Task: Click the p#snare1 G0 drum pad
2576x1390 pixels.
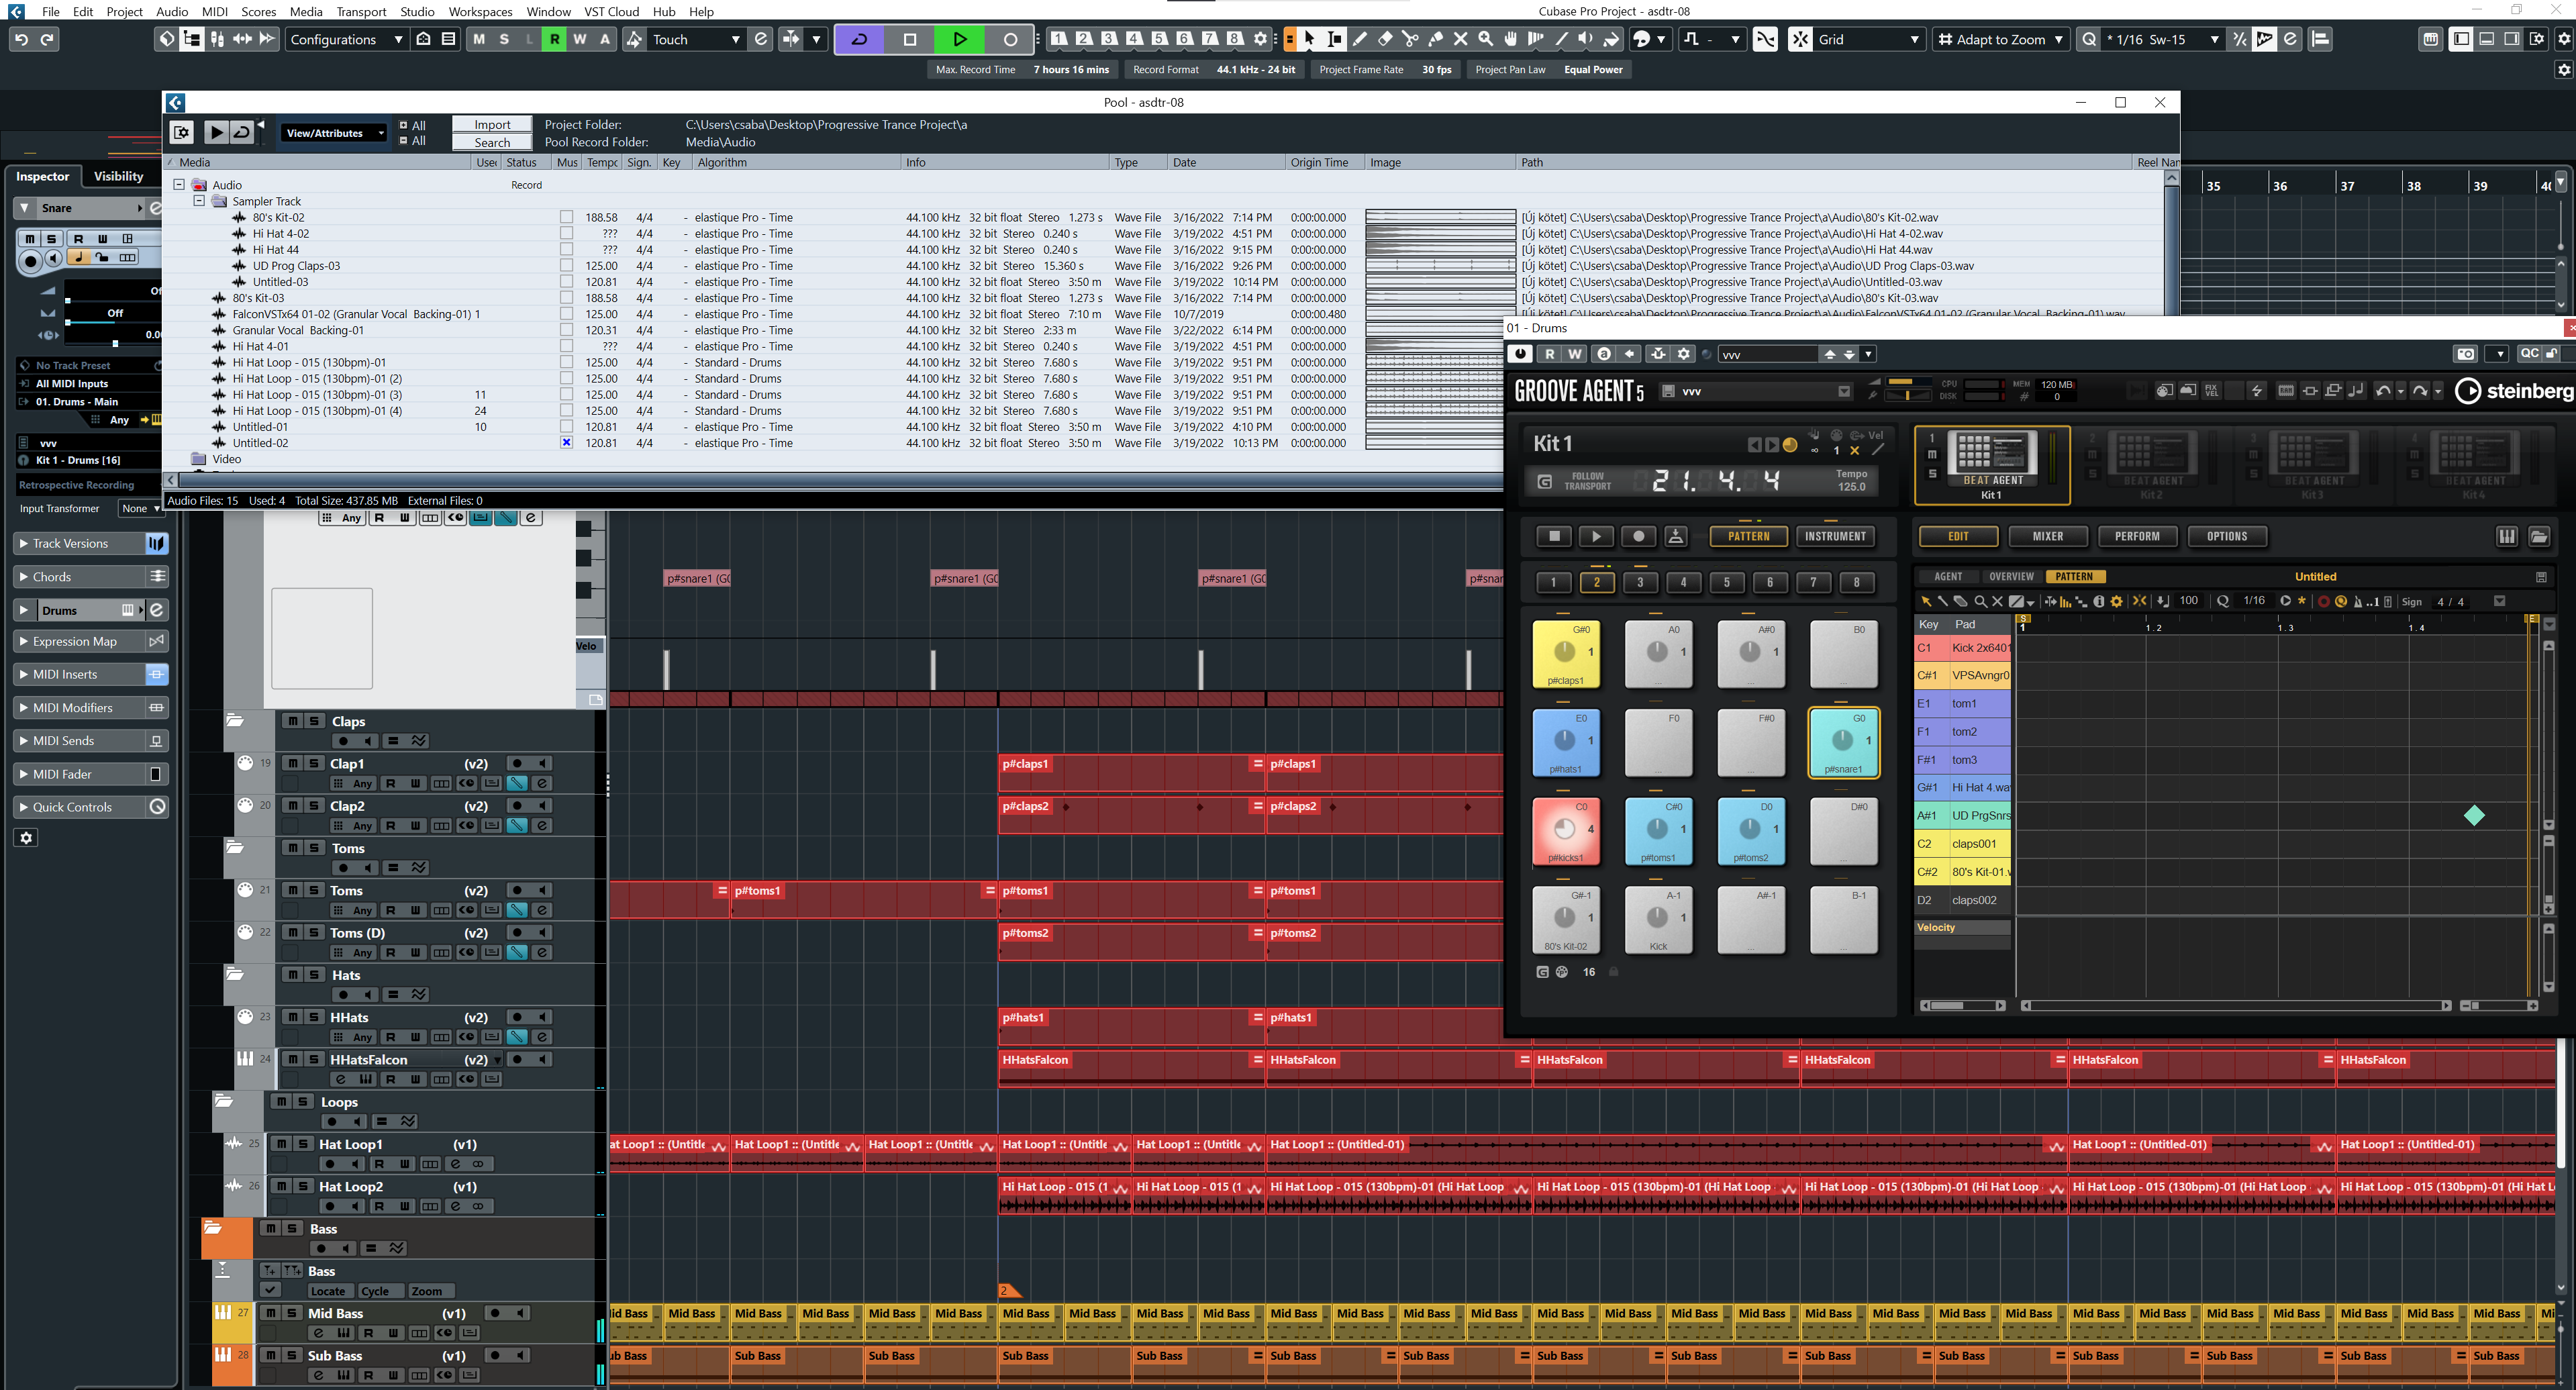Action: [1843, 743]
